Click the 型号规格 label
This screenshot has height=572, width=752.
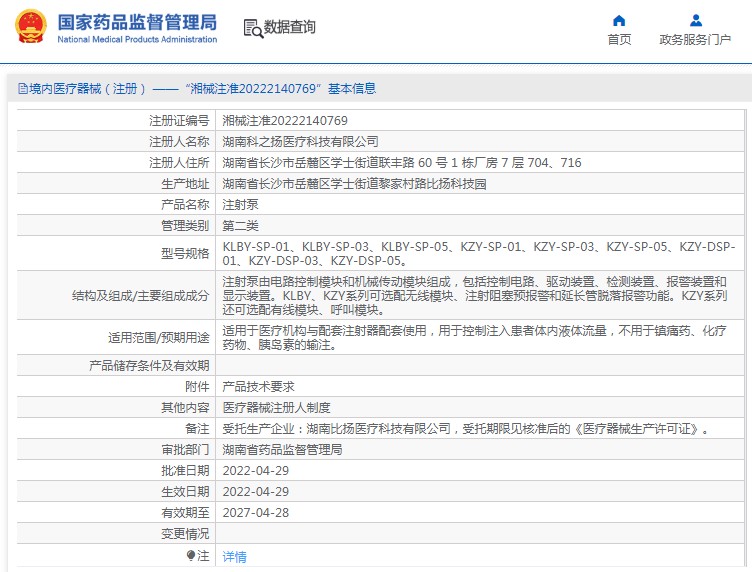(185, 254)
